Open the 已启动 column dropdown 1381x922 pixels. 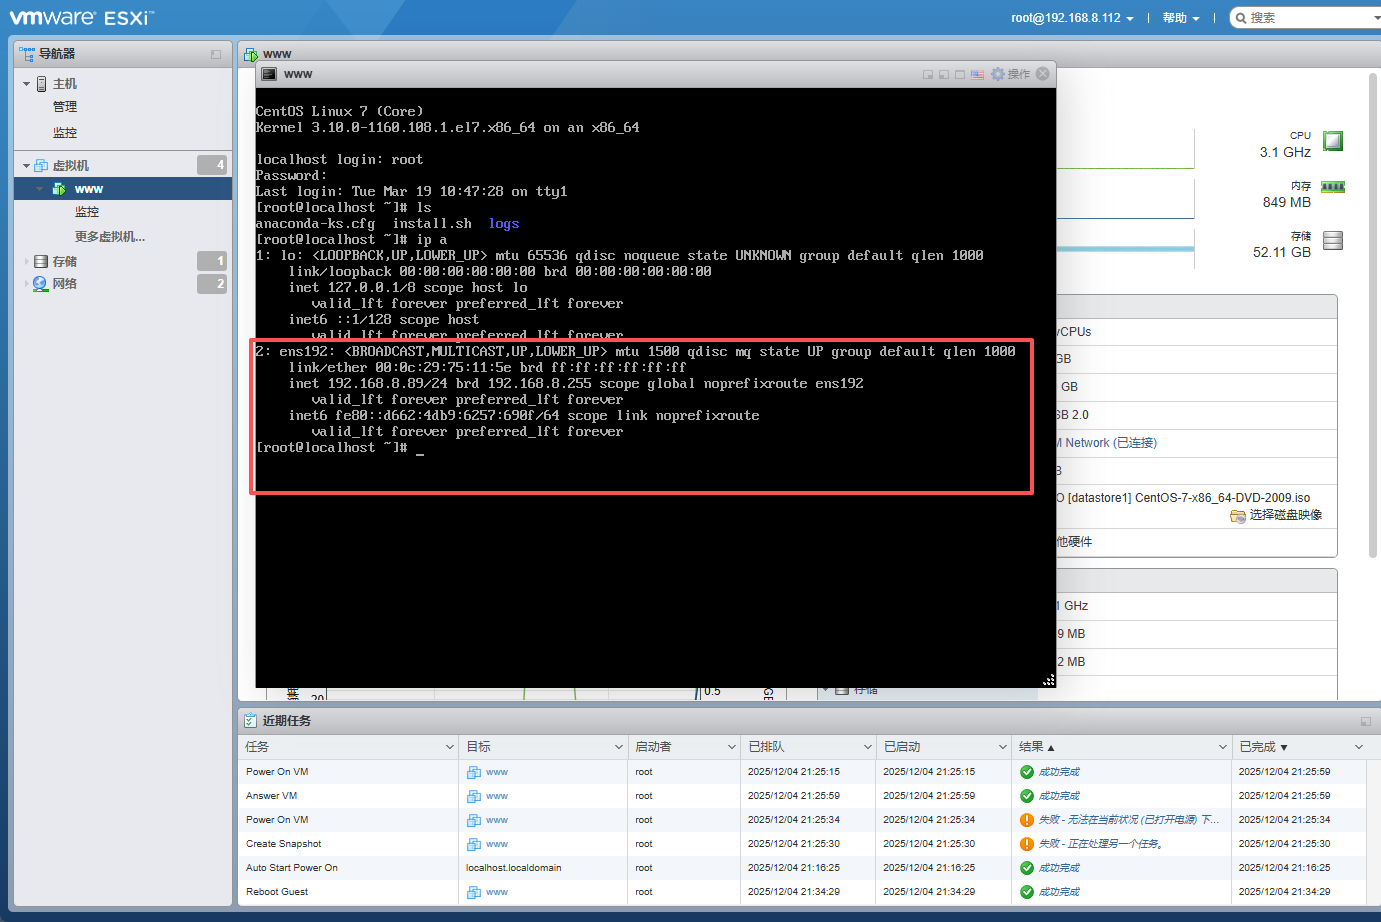coord(1003,747)
